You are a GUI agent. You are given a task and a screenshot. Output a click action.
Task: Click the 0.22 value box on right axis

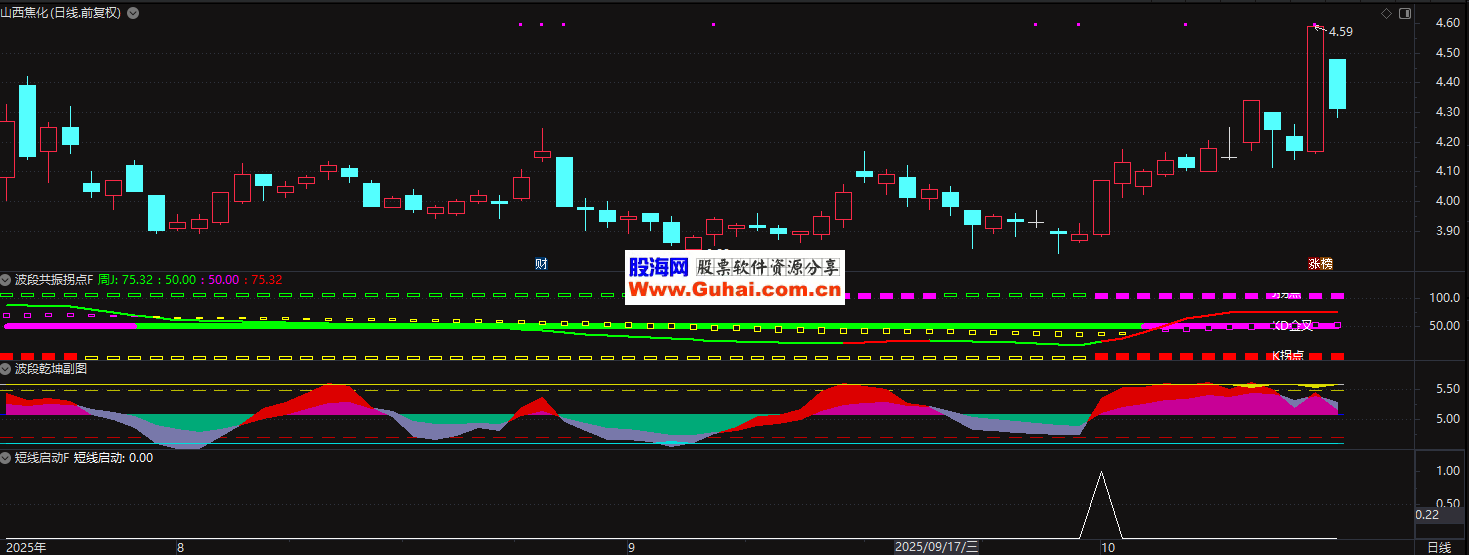coord(1428,514)
